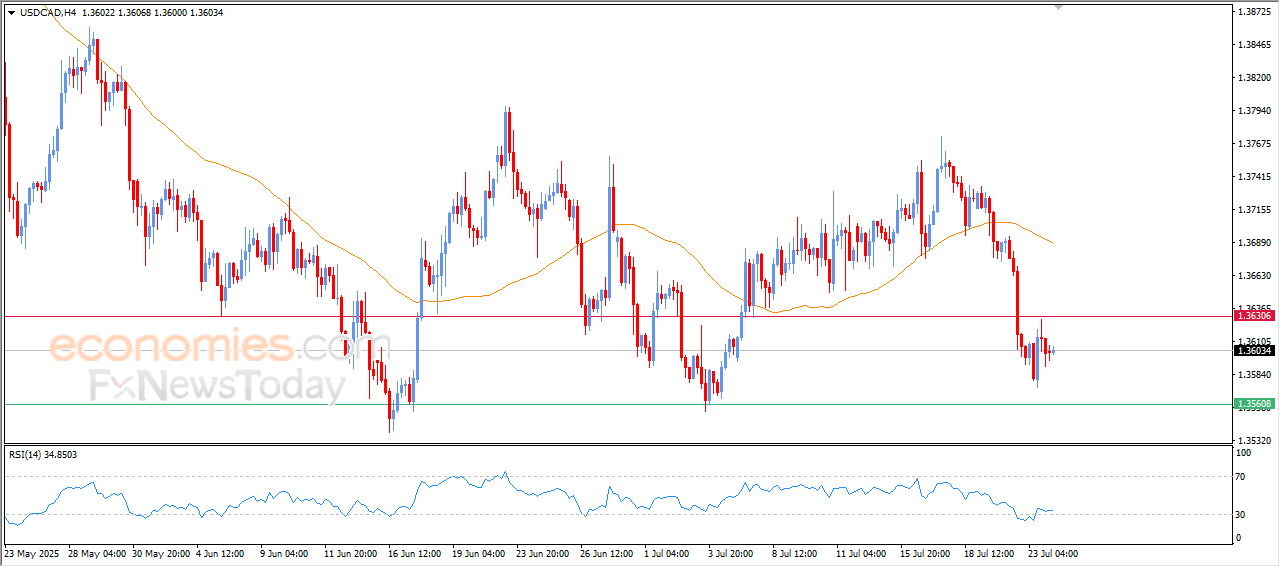This screenshot has height=567, width=1280.
Task: Click the 28 May 04:00 date label
Action: click(98, 553)
